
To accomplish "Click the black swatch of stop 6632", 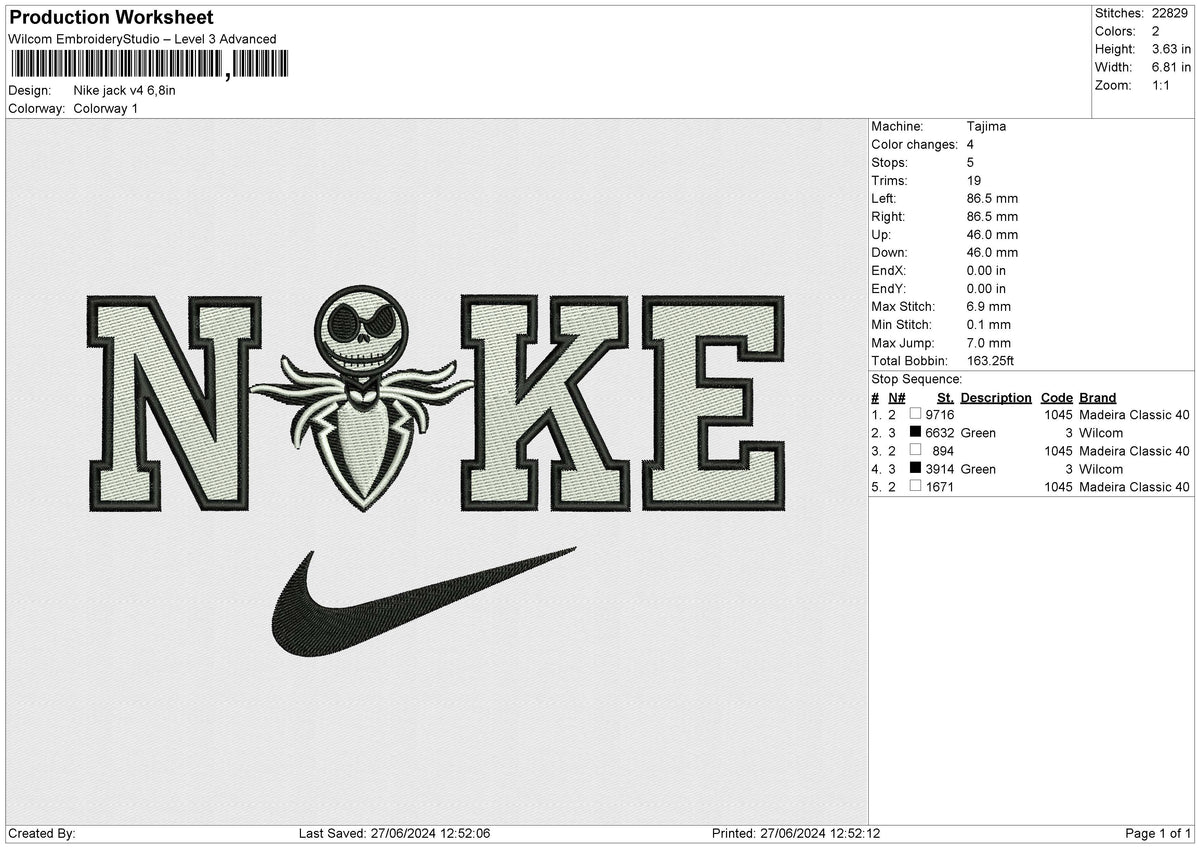I will (x=915, y=433).
